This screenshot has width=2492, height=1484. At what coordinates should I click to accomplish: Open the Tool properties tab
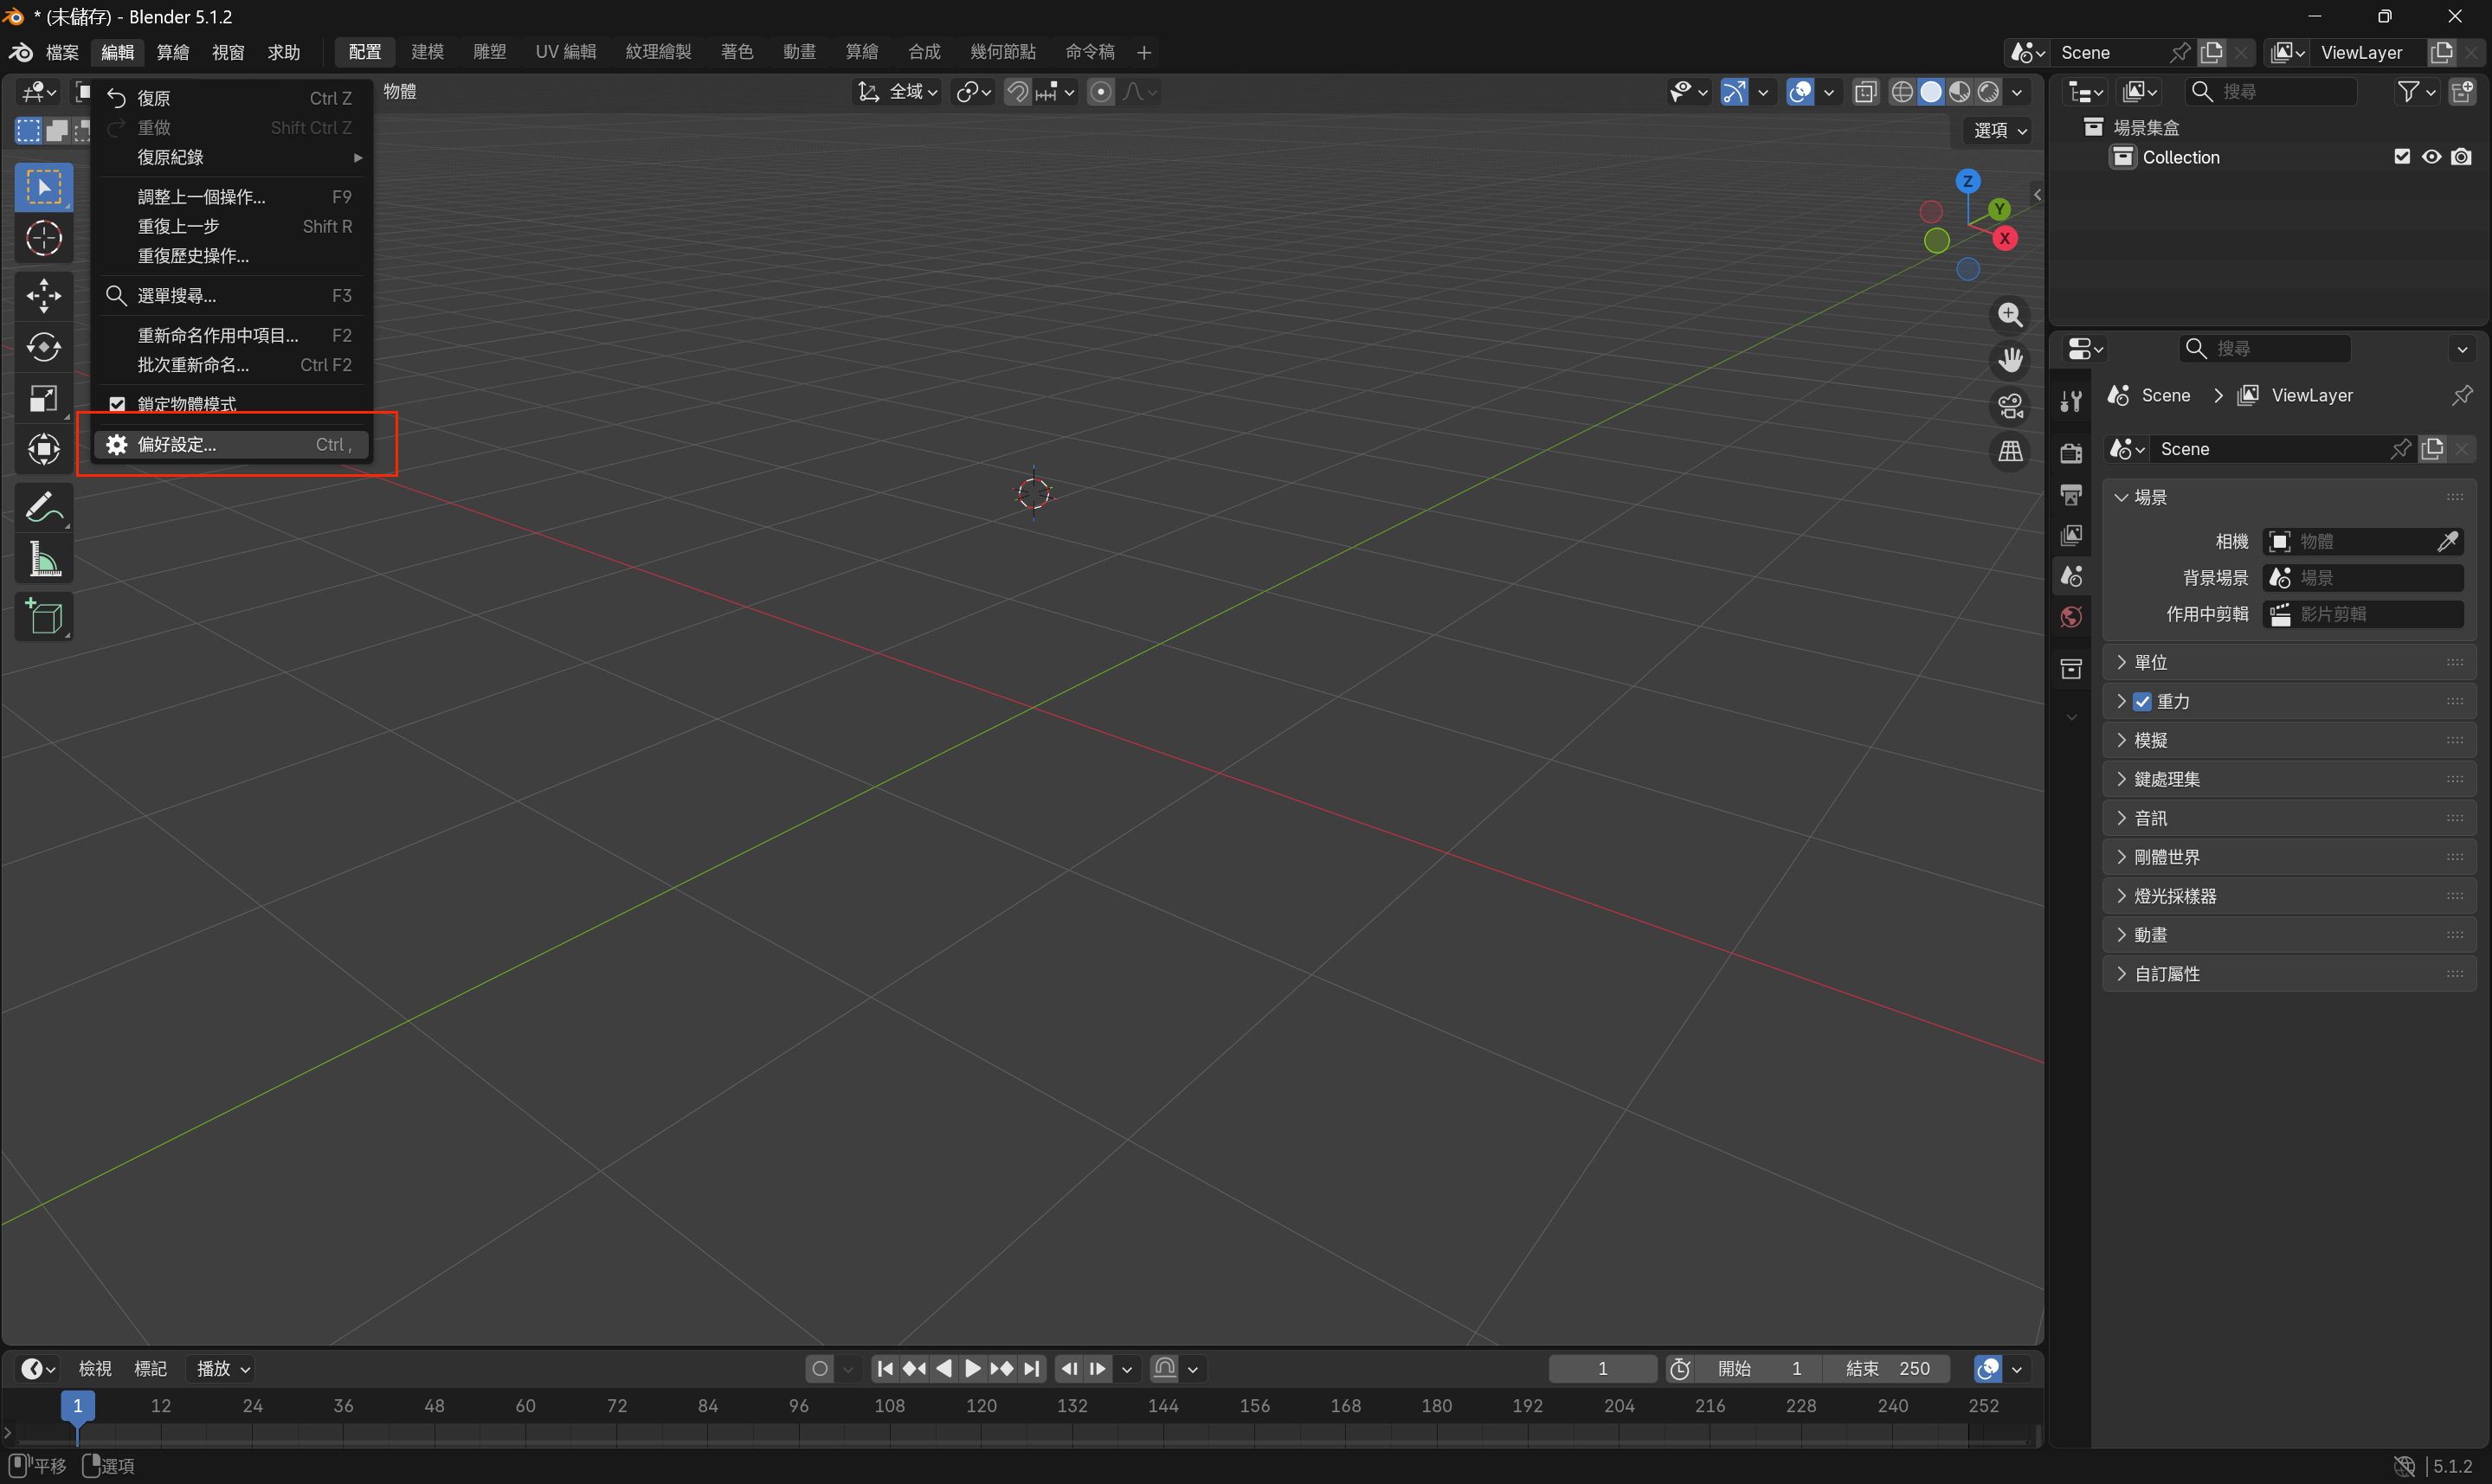click(x=2071, y=401)
